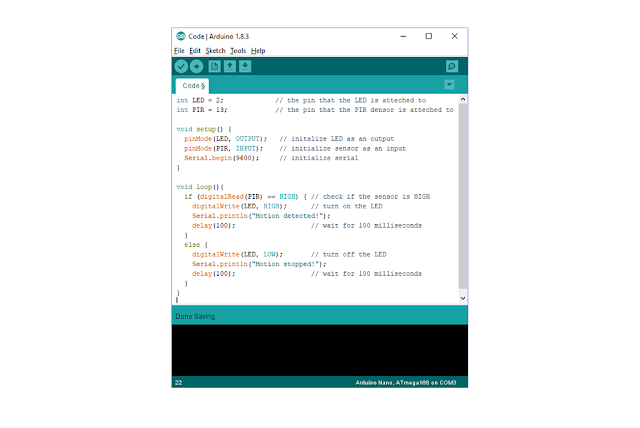Click the 'void setup() {' line
This screenshot has width=640, height=428.
(x=204, y=129)
